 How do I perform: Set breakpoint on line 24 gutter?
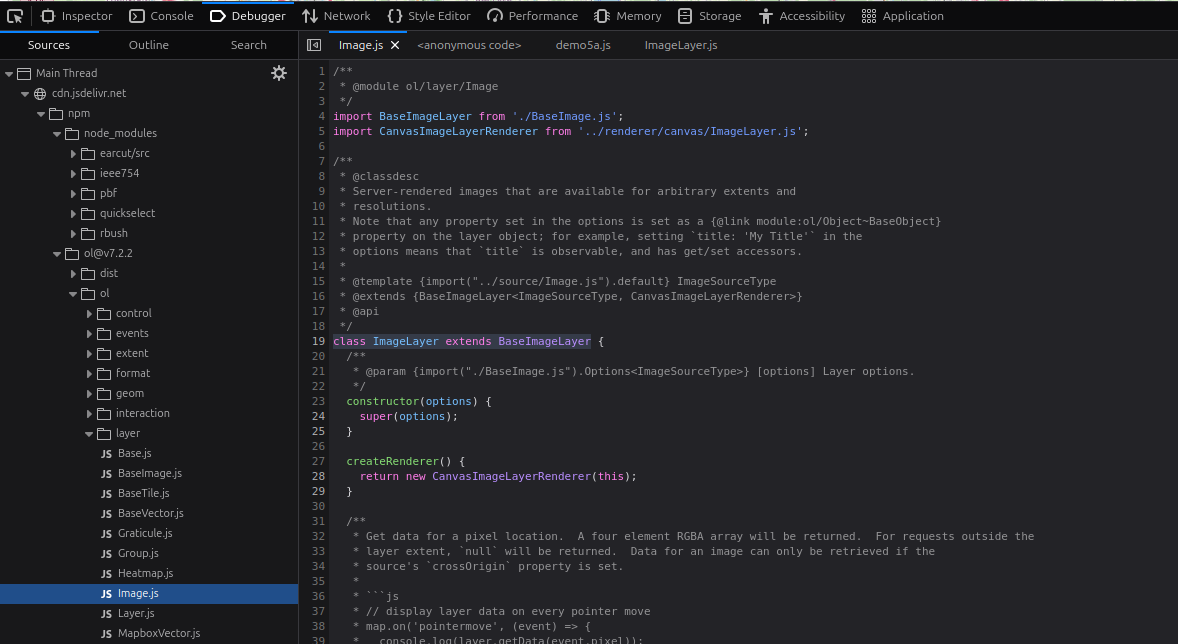click(x=319, y=416)
